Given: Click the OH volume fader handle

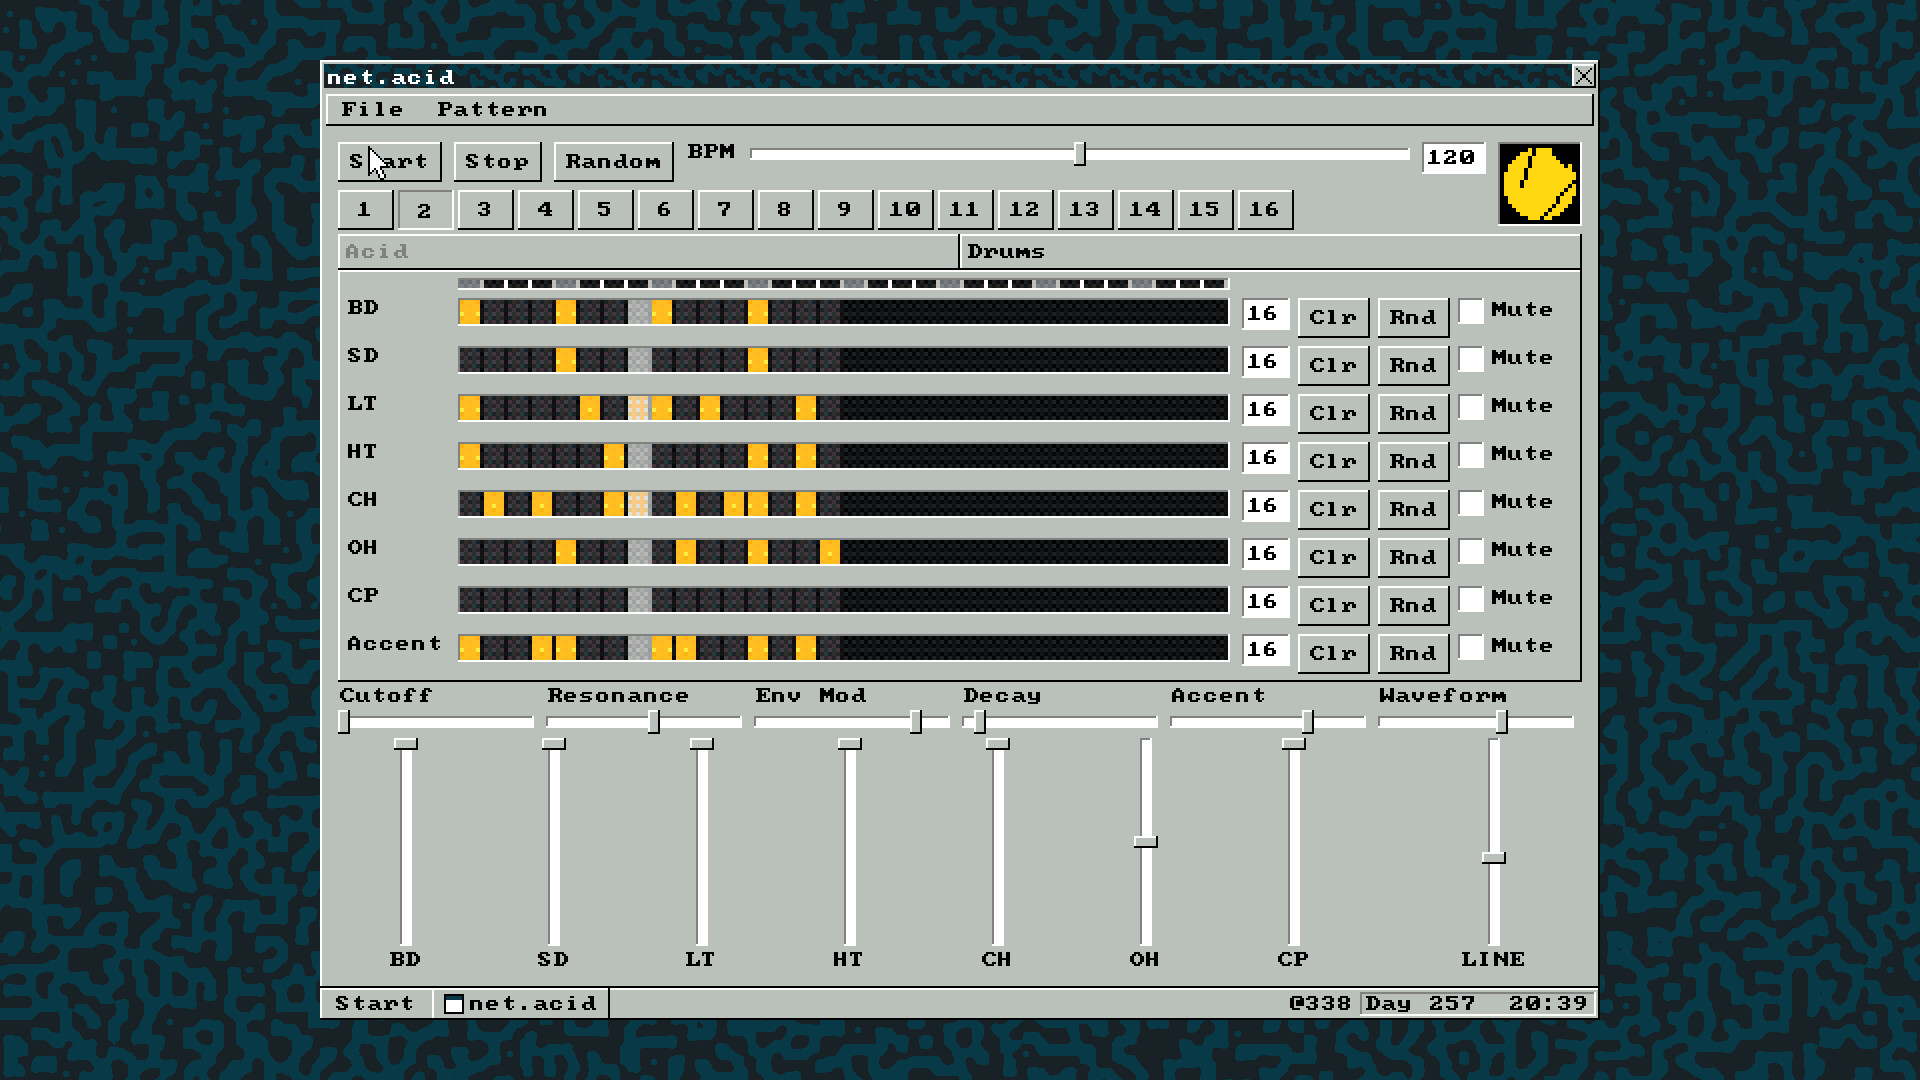Looking at the screenshot, I should tap(1146, 842).
